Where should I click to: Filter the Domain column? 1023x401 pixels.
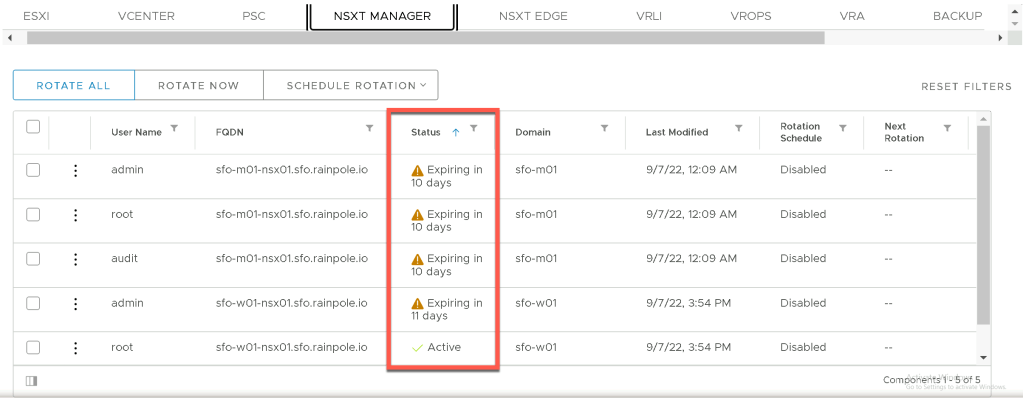[x=604, y=129]
